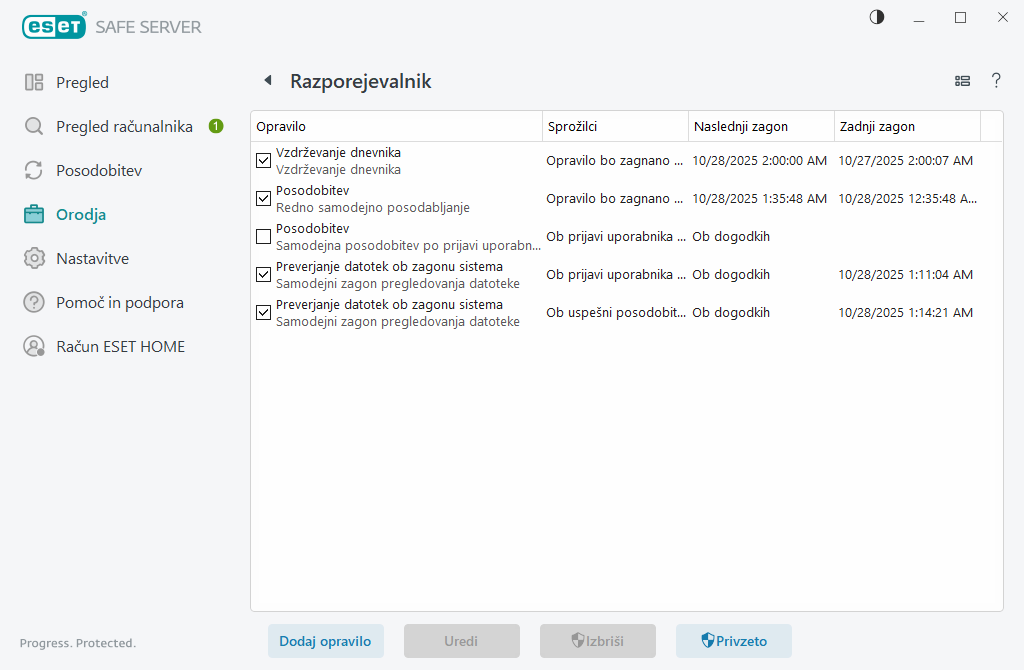Uncheck the Redno samodejno posodabljanje checkbox

click(x=264, y=199)
